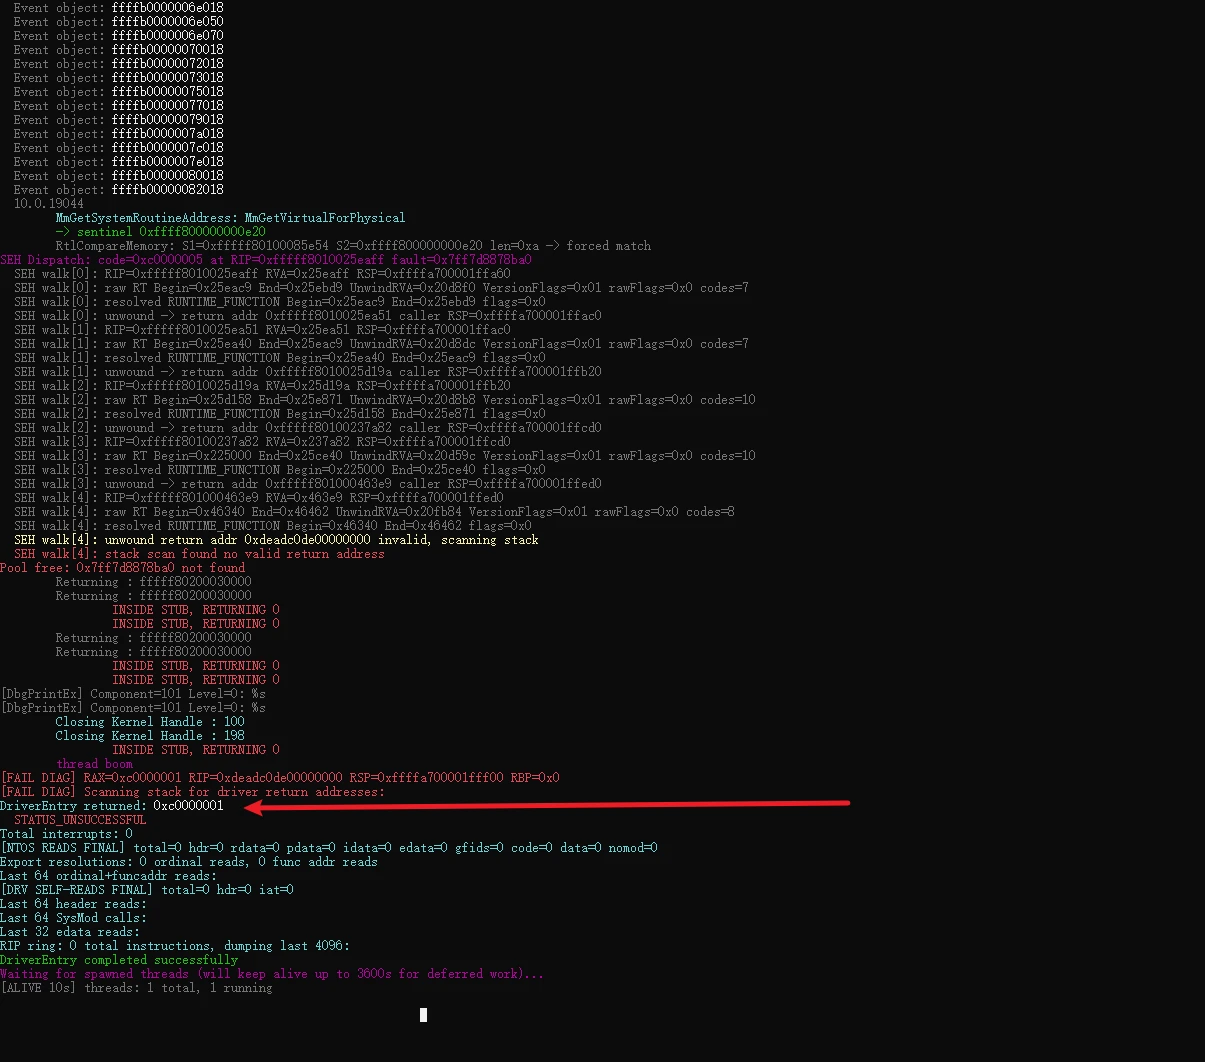Image resolution: width=1205 pixels, height=1062 pixels.
Task: Click the '[DRV SELF-READS FINAL]' line
Action: point(147,889)
